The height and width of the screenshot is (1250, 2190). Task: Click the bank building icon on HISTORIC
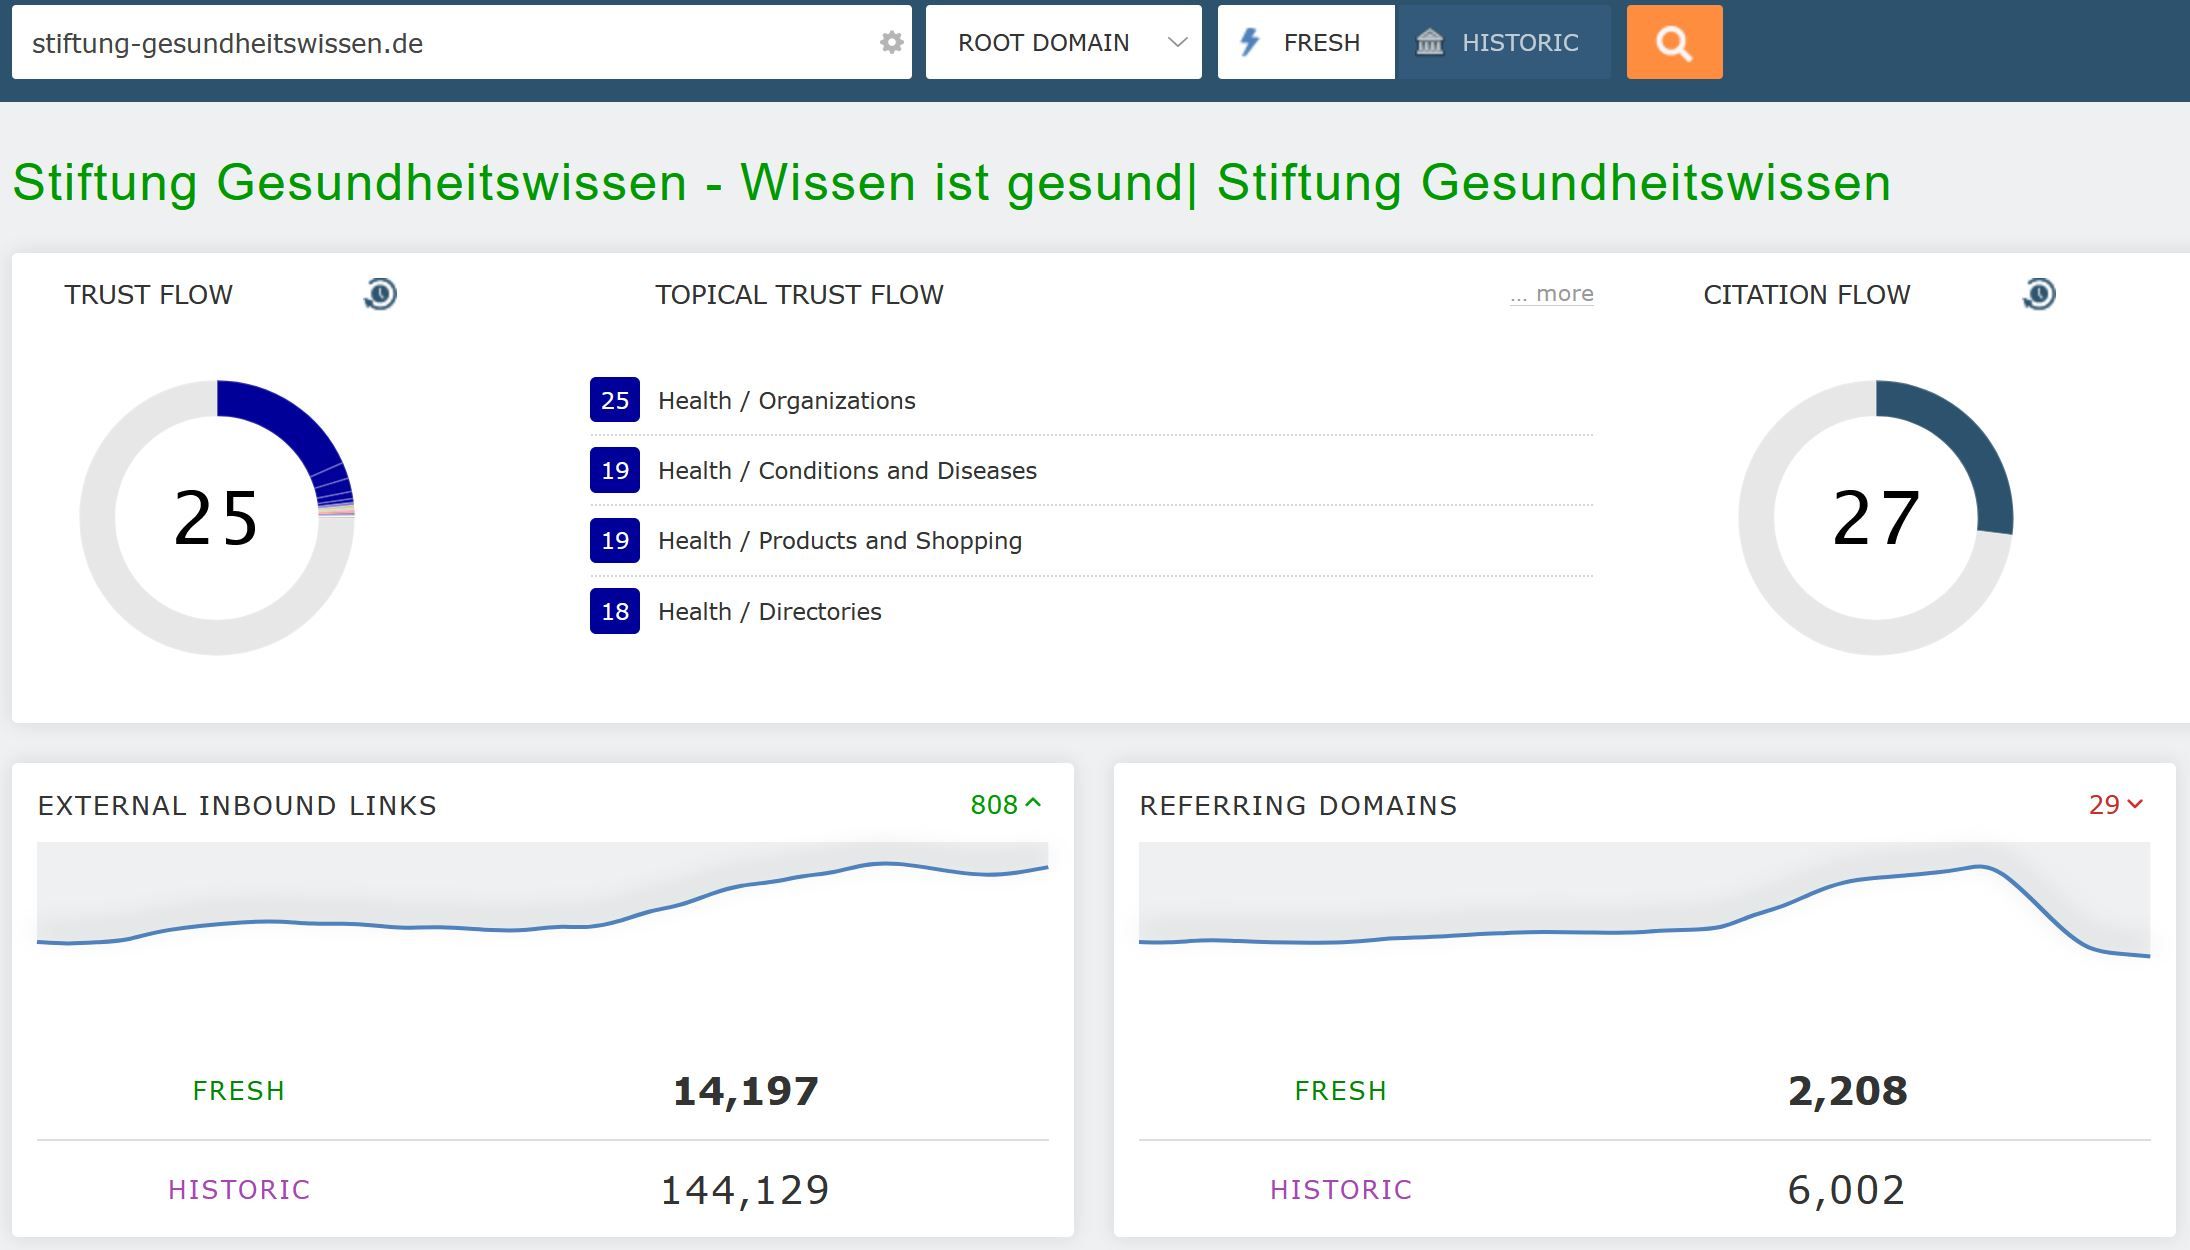pyautogui.click(x=1430, y=42)
